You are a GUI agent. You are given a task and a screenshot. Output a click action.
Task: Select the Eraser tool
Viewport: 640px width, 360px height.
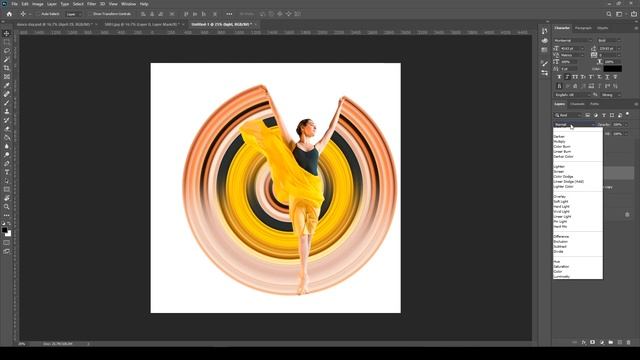click(7, 129)
